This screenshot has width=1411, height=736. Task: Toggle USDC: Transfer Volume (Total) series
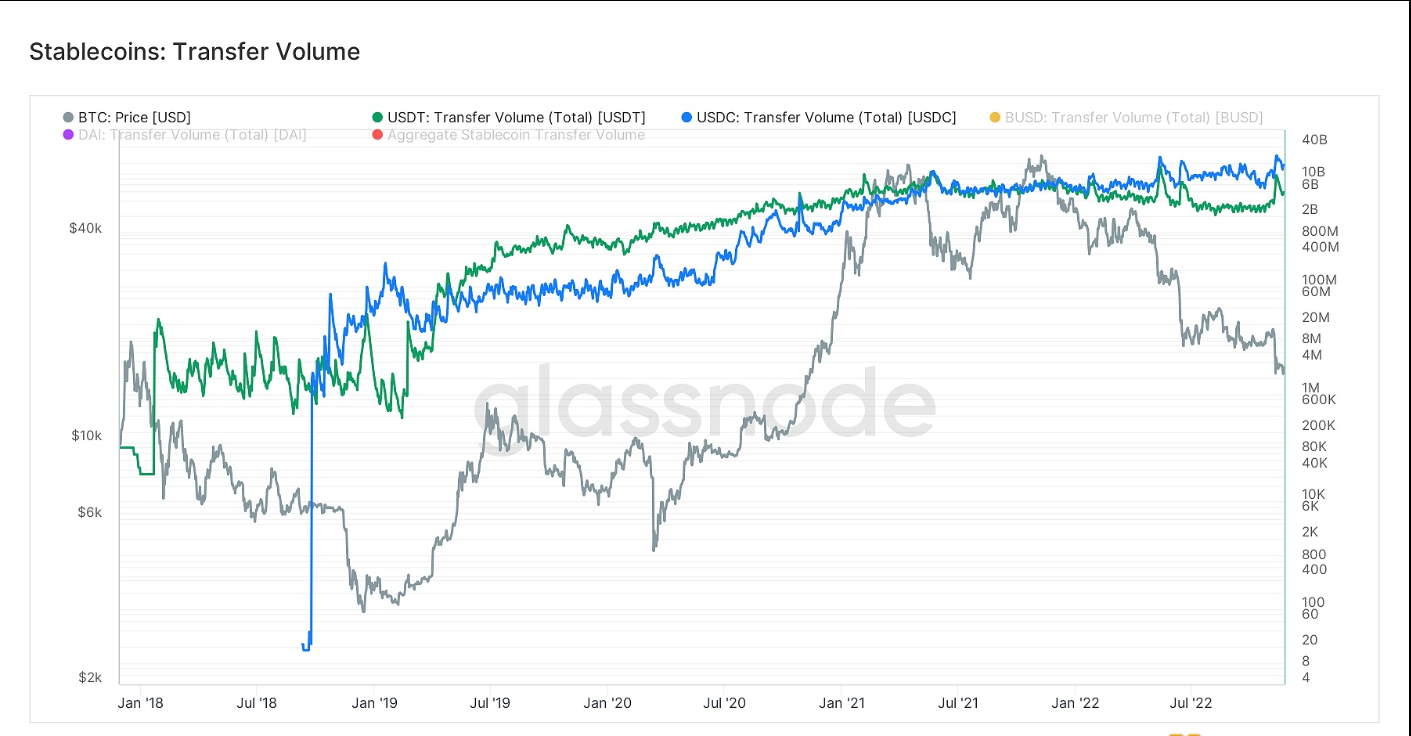coord(826,118)
